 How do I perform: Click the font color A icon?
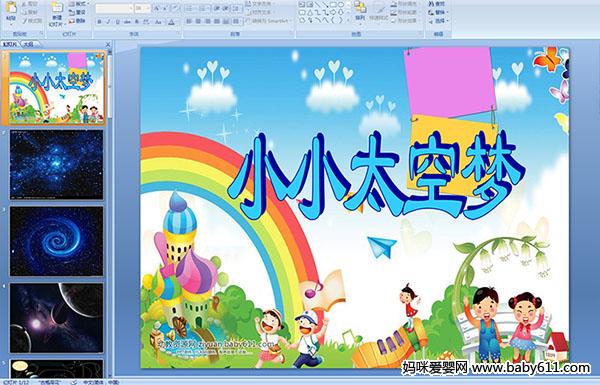pyautogui.click(x=171, y=22)
